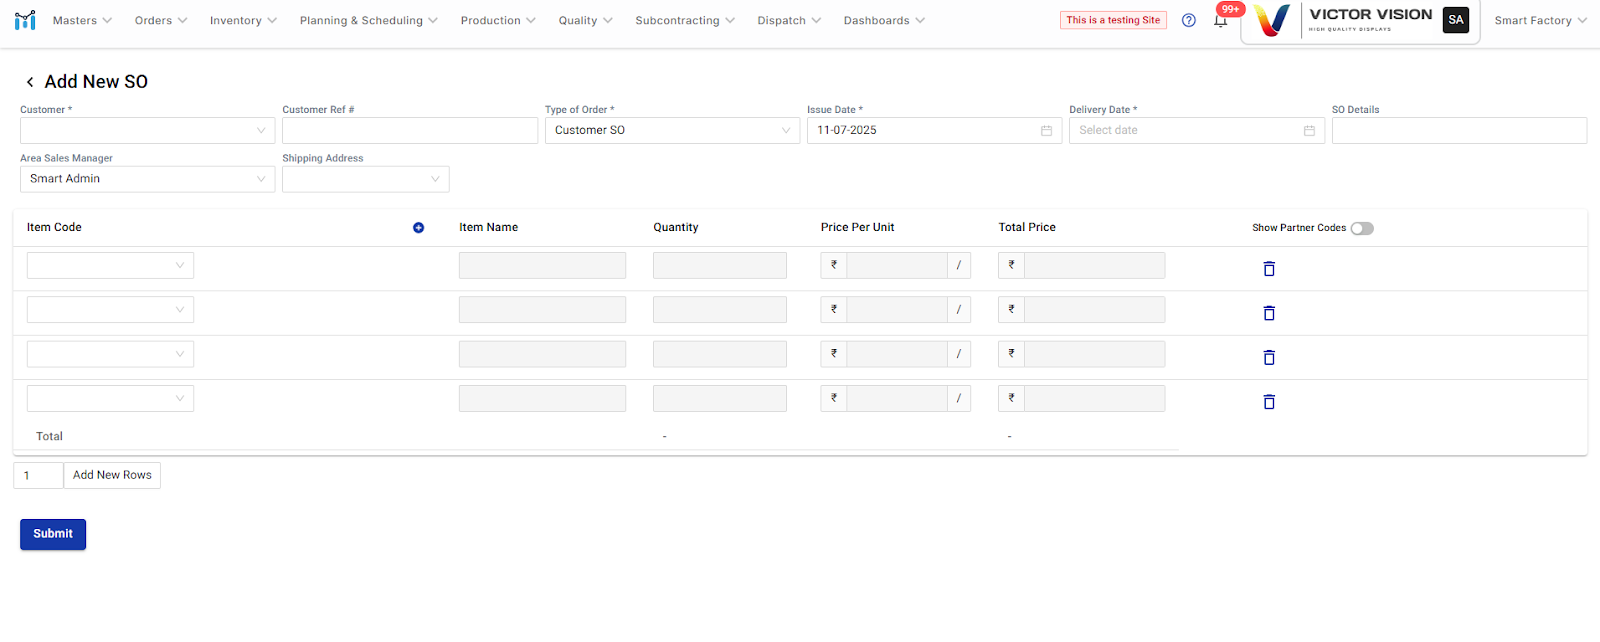Screen dimensions: 1600x642
Task: Click the Submit button
Action: [x=53, y=534]
